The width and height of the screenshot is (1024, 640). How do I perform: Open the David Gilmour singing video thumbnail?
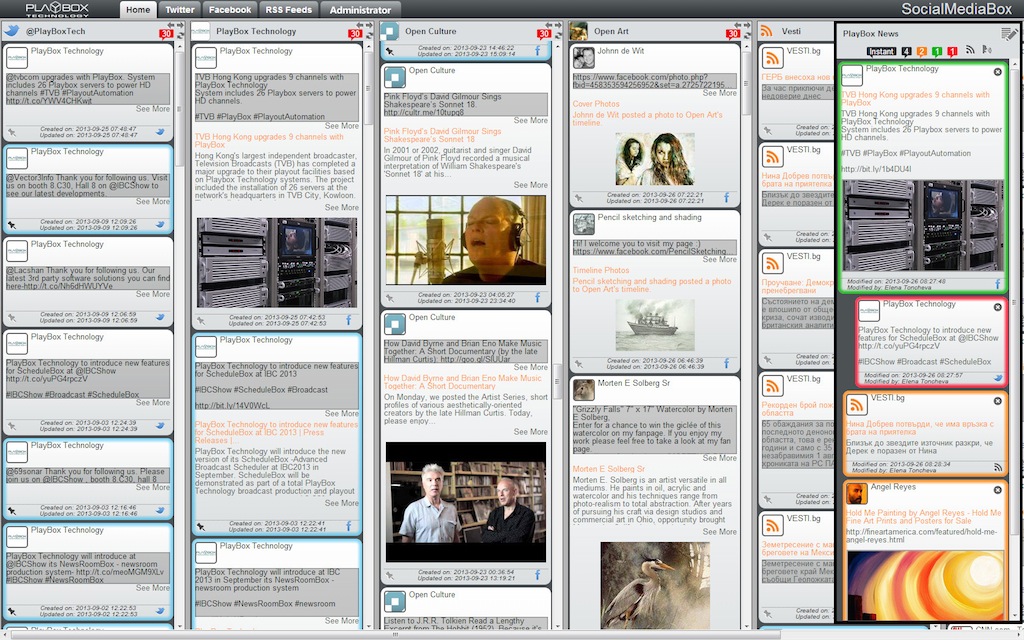point(466,240)
